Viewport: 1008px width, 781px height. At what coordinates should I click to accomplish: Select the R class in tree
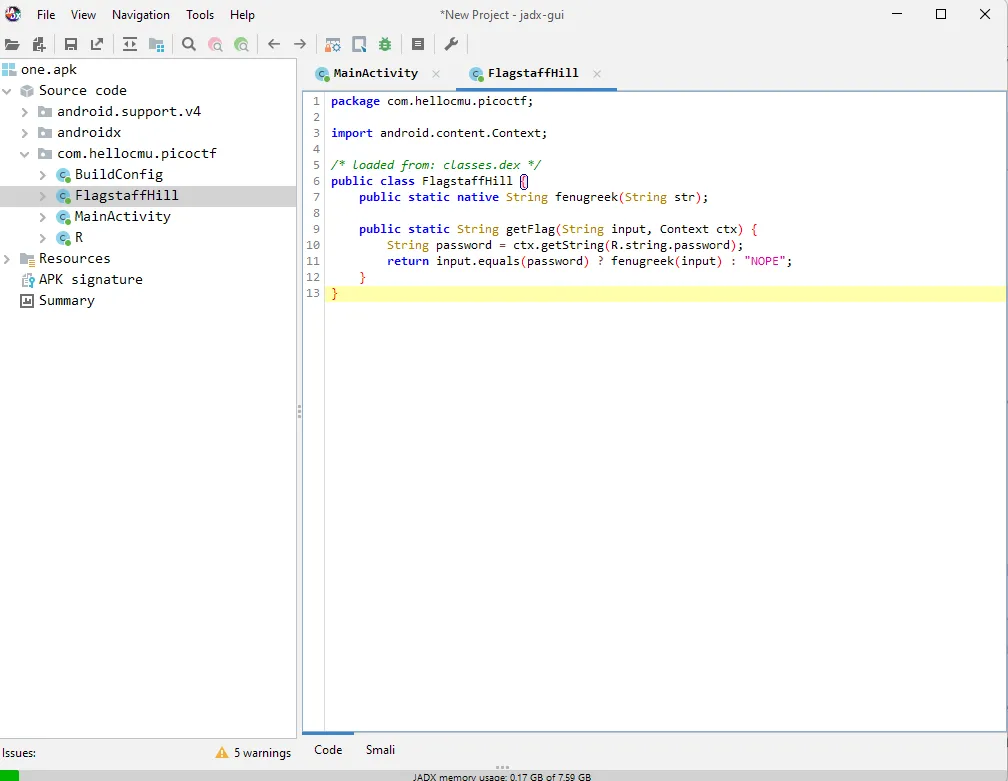79,237
